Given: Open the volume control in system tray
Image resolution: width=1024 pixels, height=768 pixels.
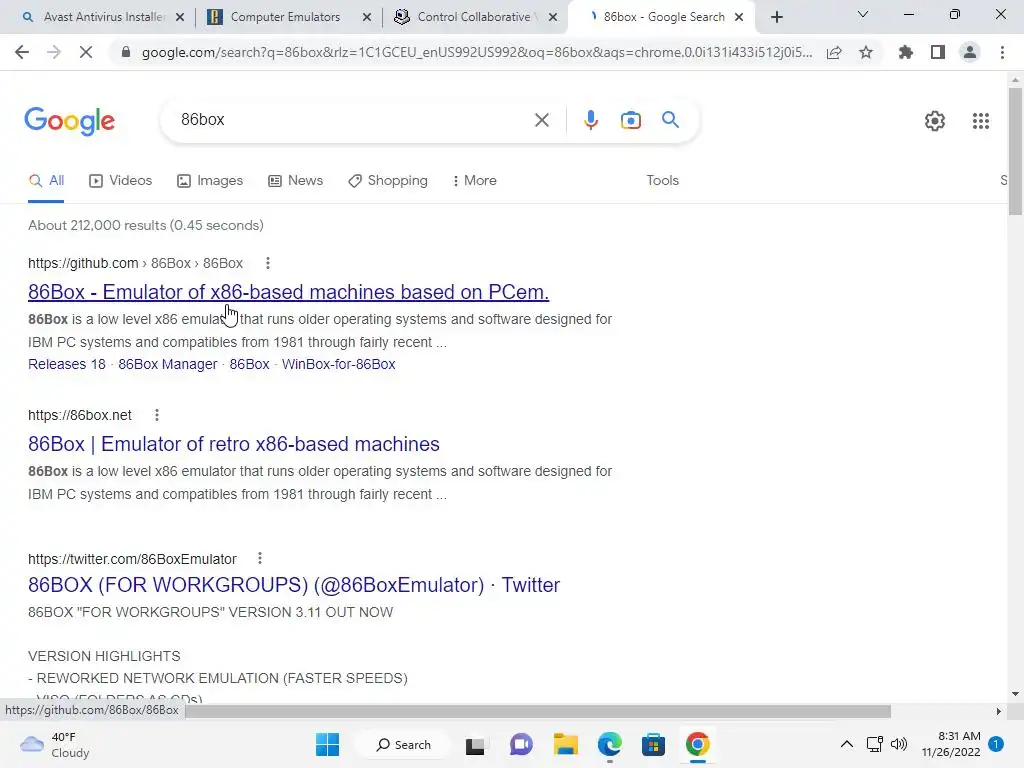Looking at the screenshot, I should tap(899, 744).
